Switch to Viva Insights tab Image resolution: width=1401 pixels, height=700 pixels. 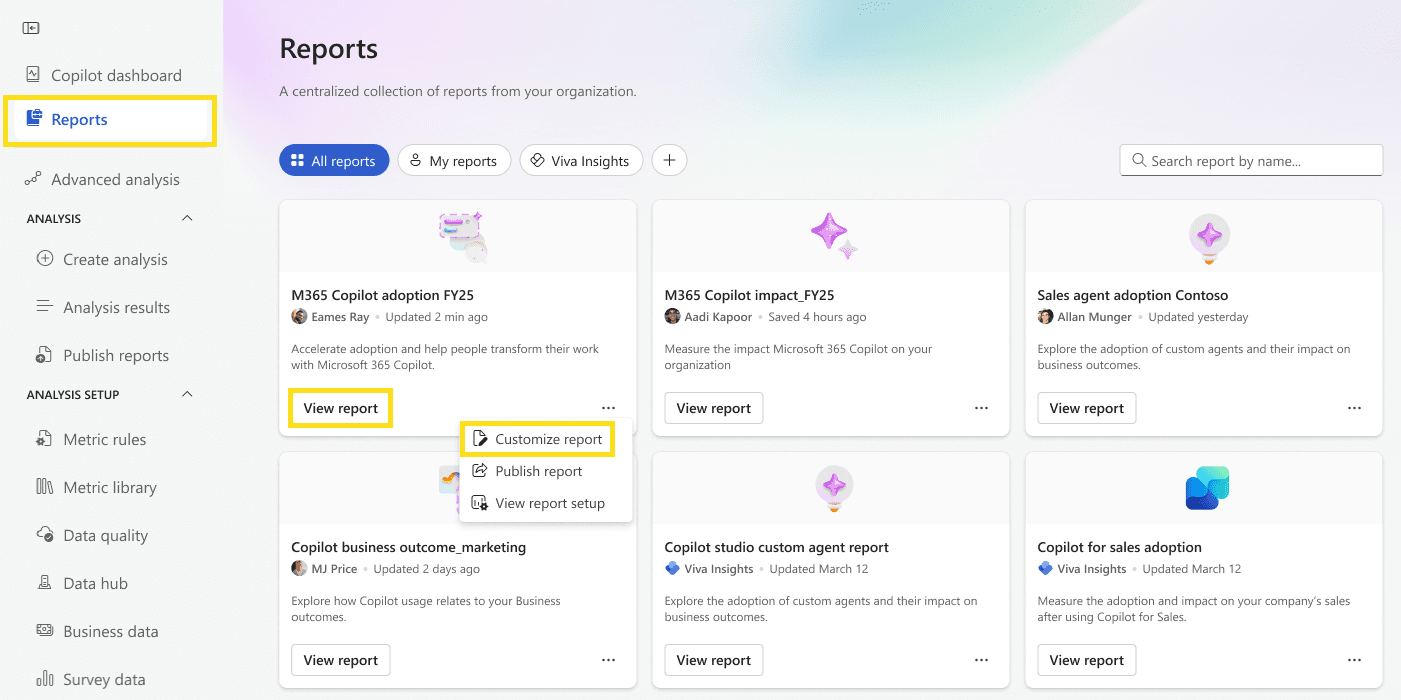[581, 160]
